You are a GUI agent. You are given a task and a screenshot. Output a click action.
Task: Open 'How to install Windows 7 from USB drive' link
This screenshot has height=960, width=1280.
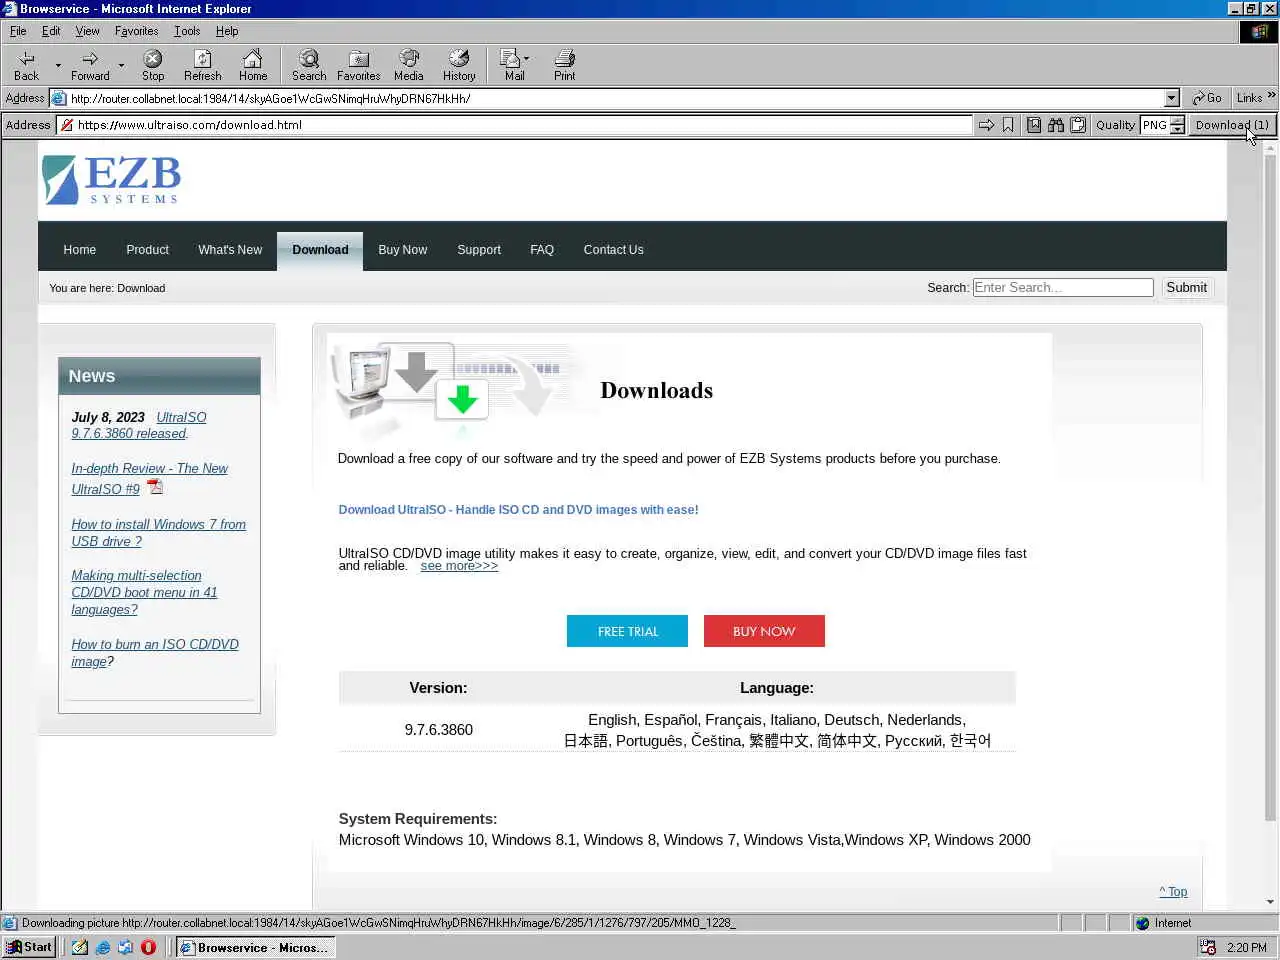click(158, 533)
